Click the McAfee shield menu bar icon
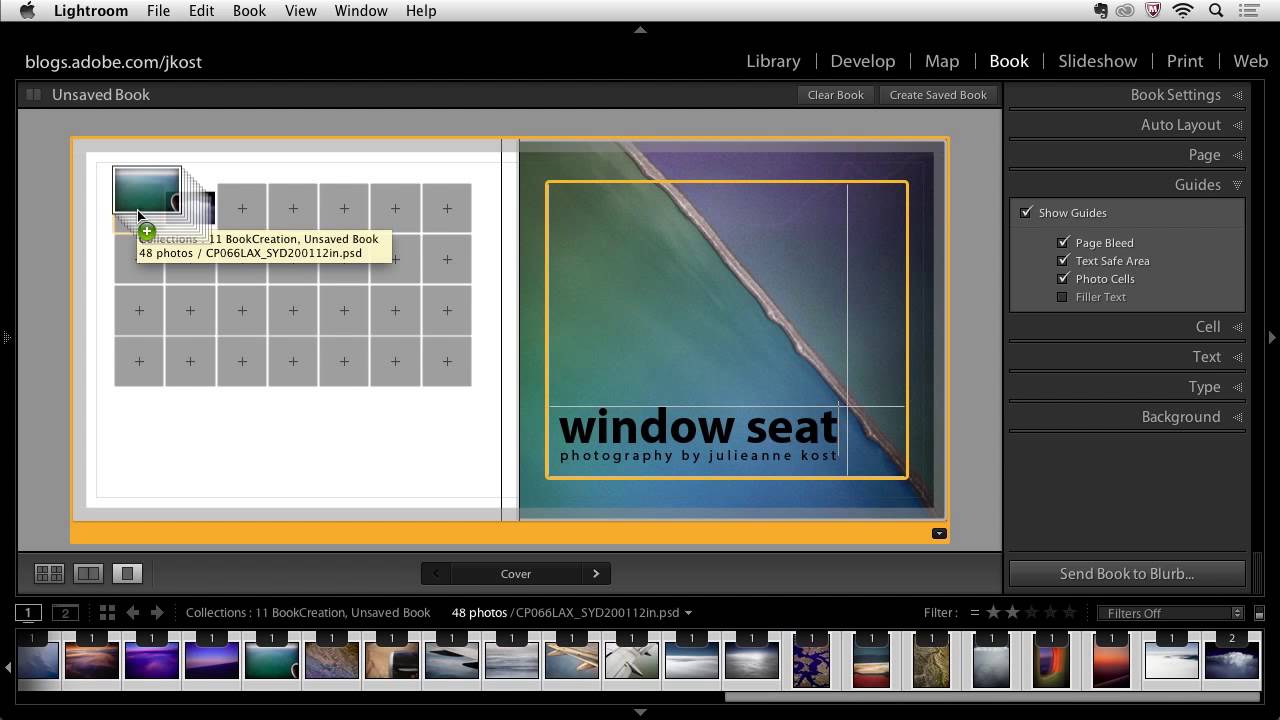 coord(1153,11)
